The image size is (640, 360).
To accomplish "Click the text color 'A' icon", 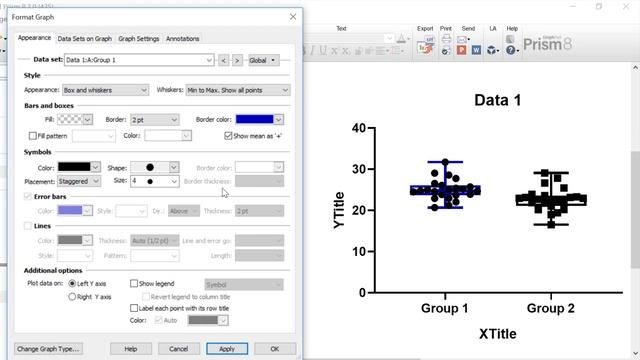I will pyautogui.click(x=401, y=39).
